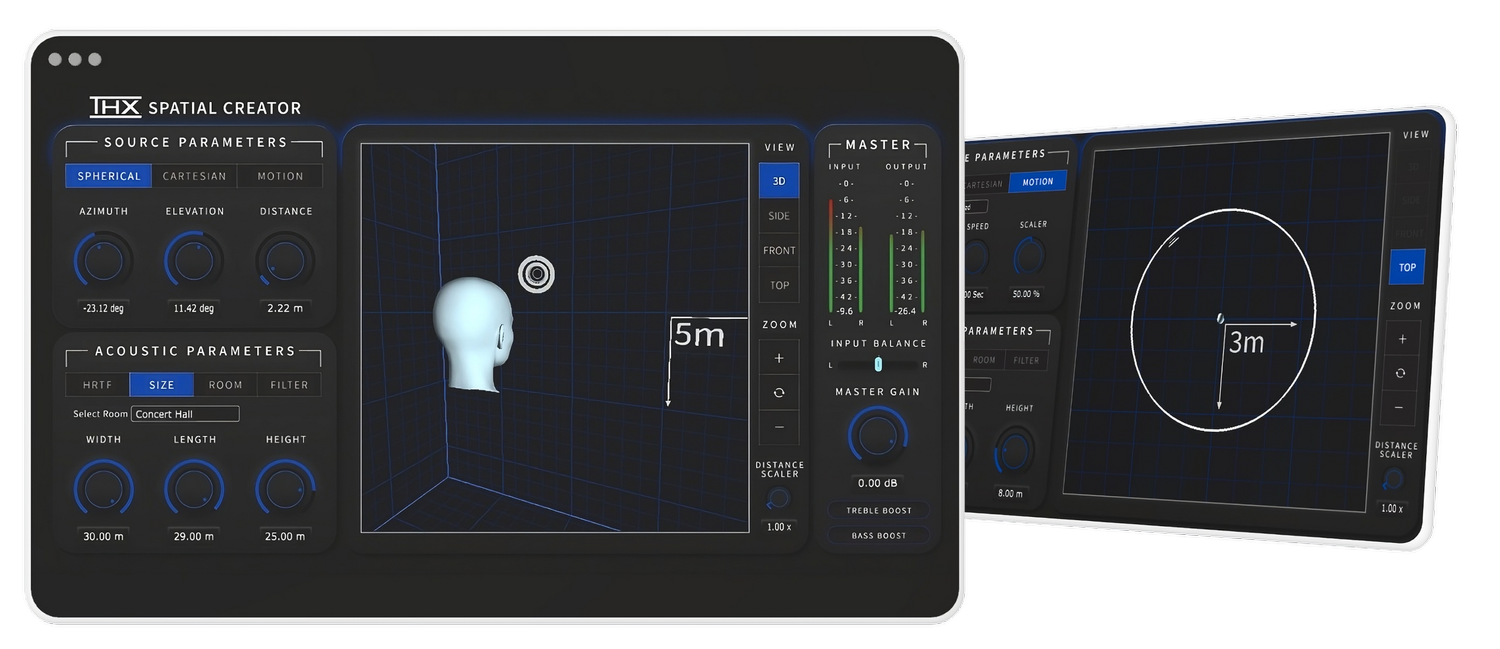This screenshot has width=1500, height=649.
Task: Click the zoom out minus icon
Action: tap(779, 428)
